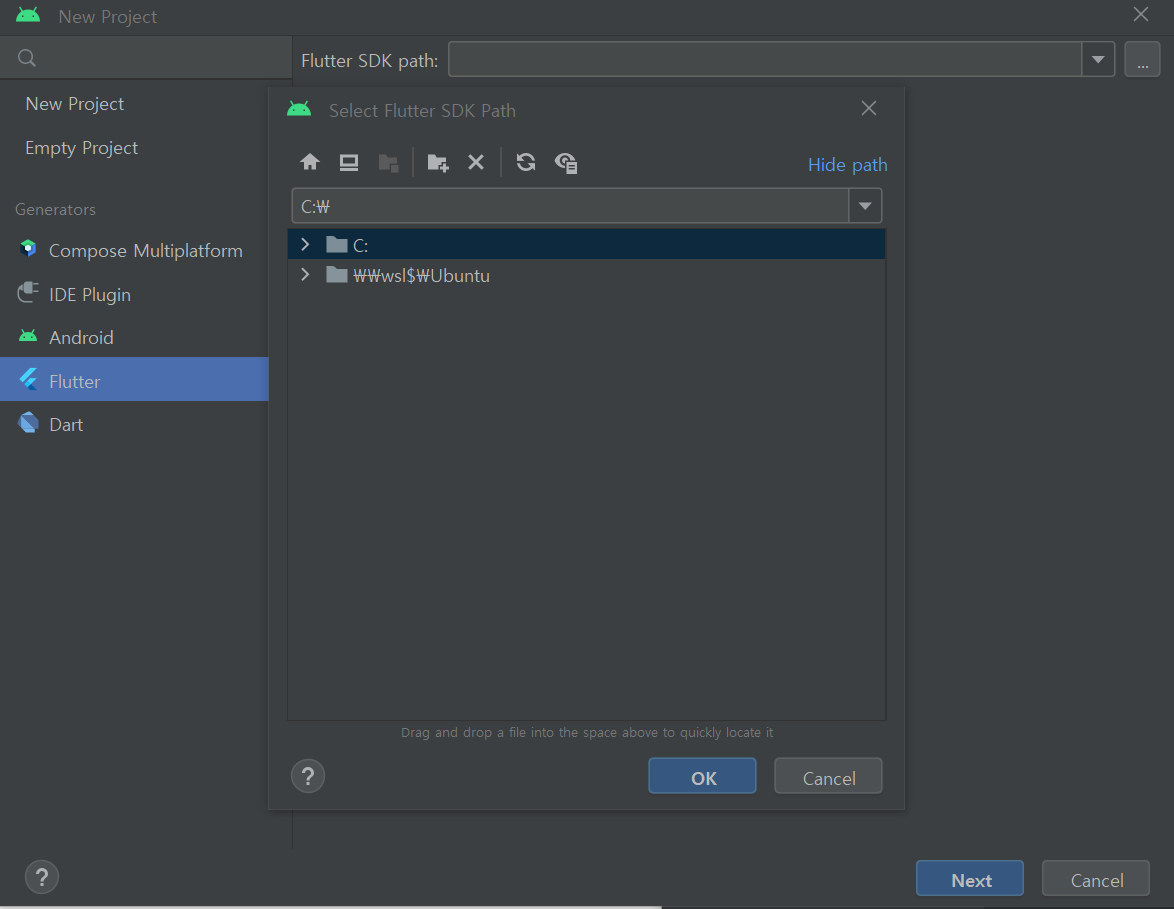This screenshot has width=1174, height=909.
Task: Open help in the New Project window
Action: tap(42, 877)
